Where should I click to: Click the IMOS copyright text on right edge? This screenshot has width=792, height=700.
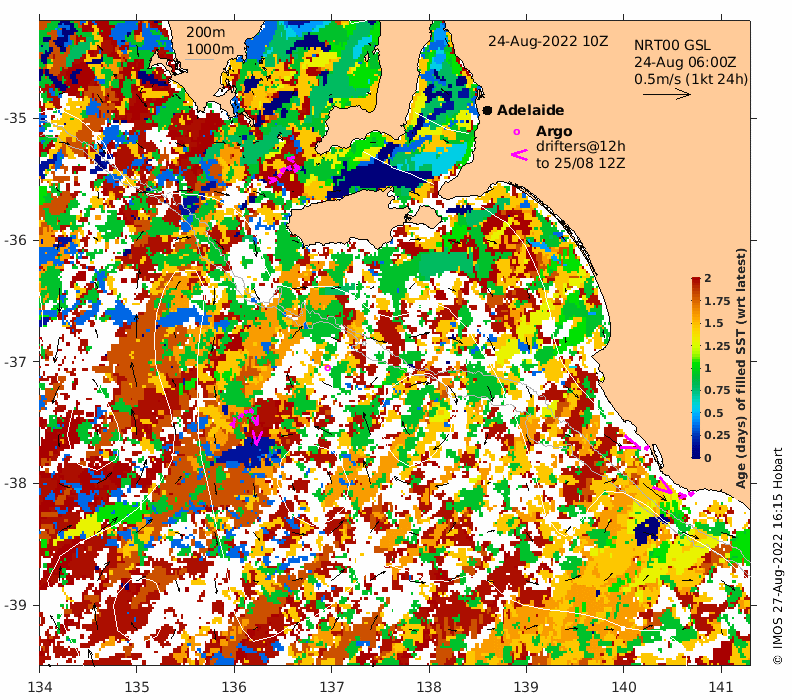click(x=778, y=556)
